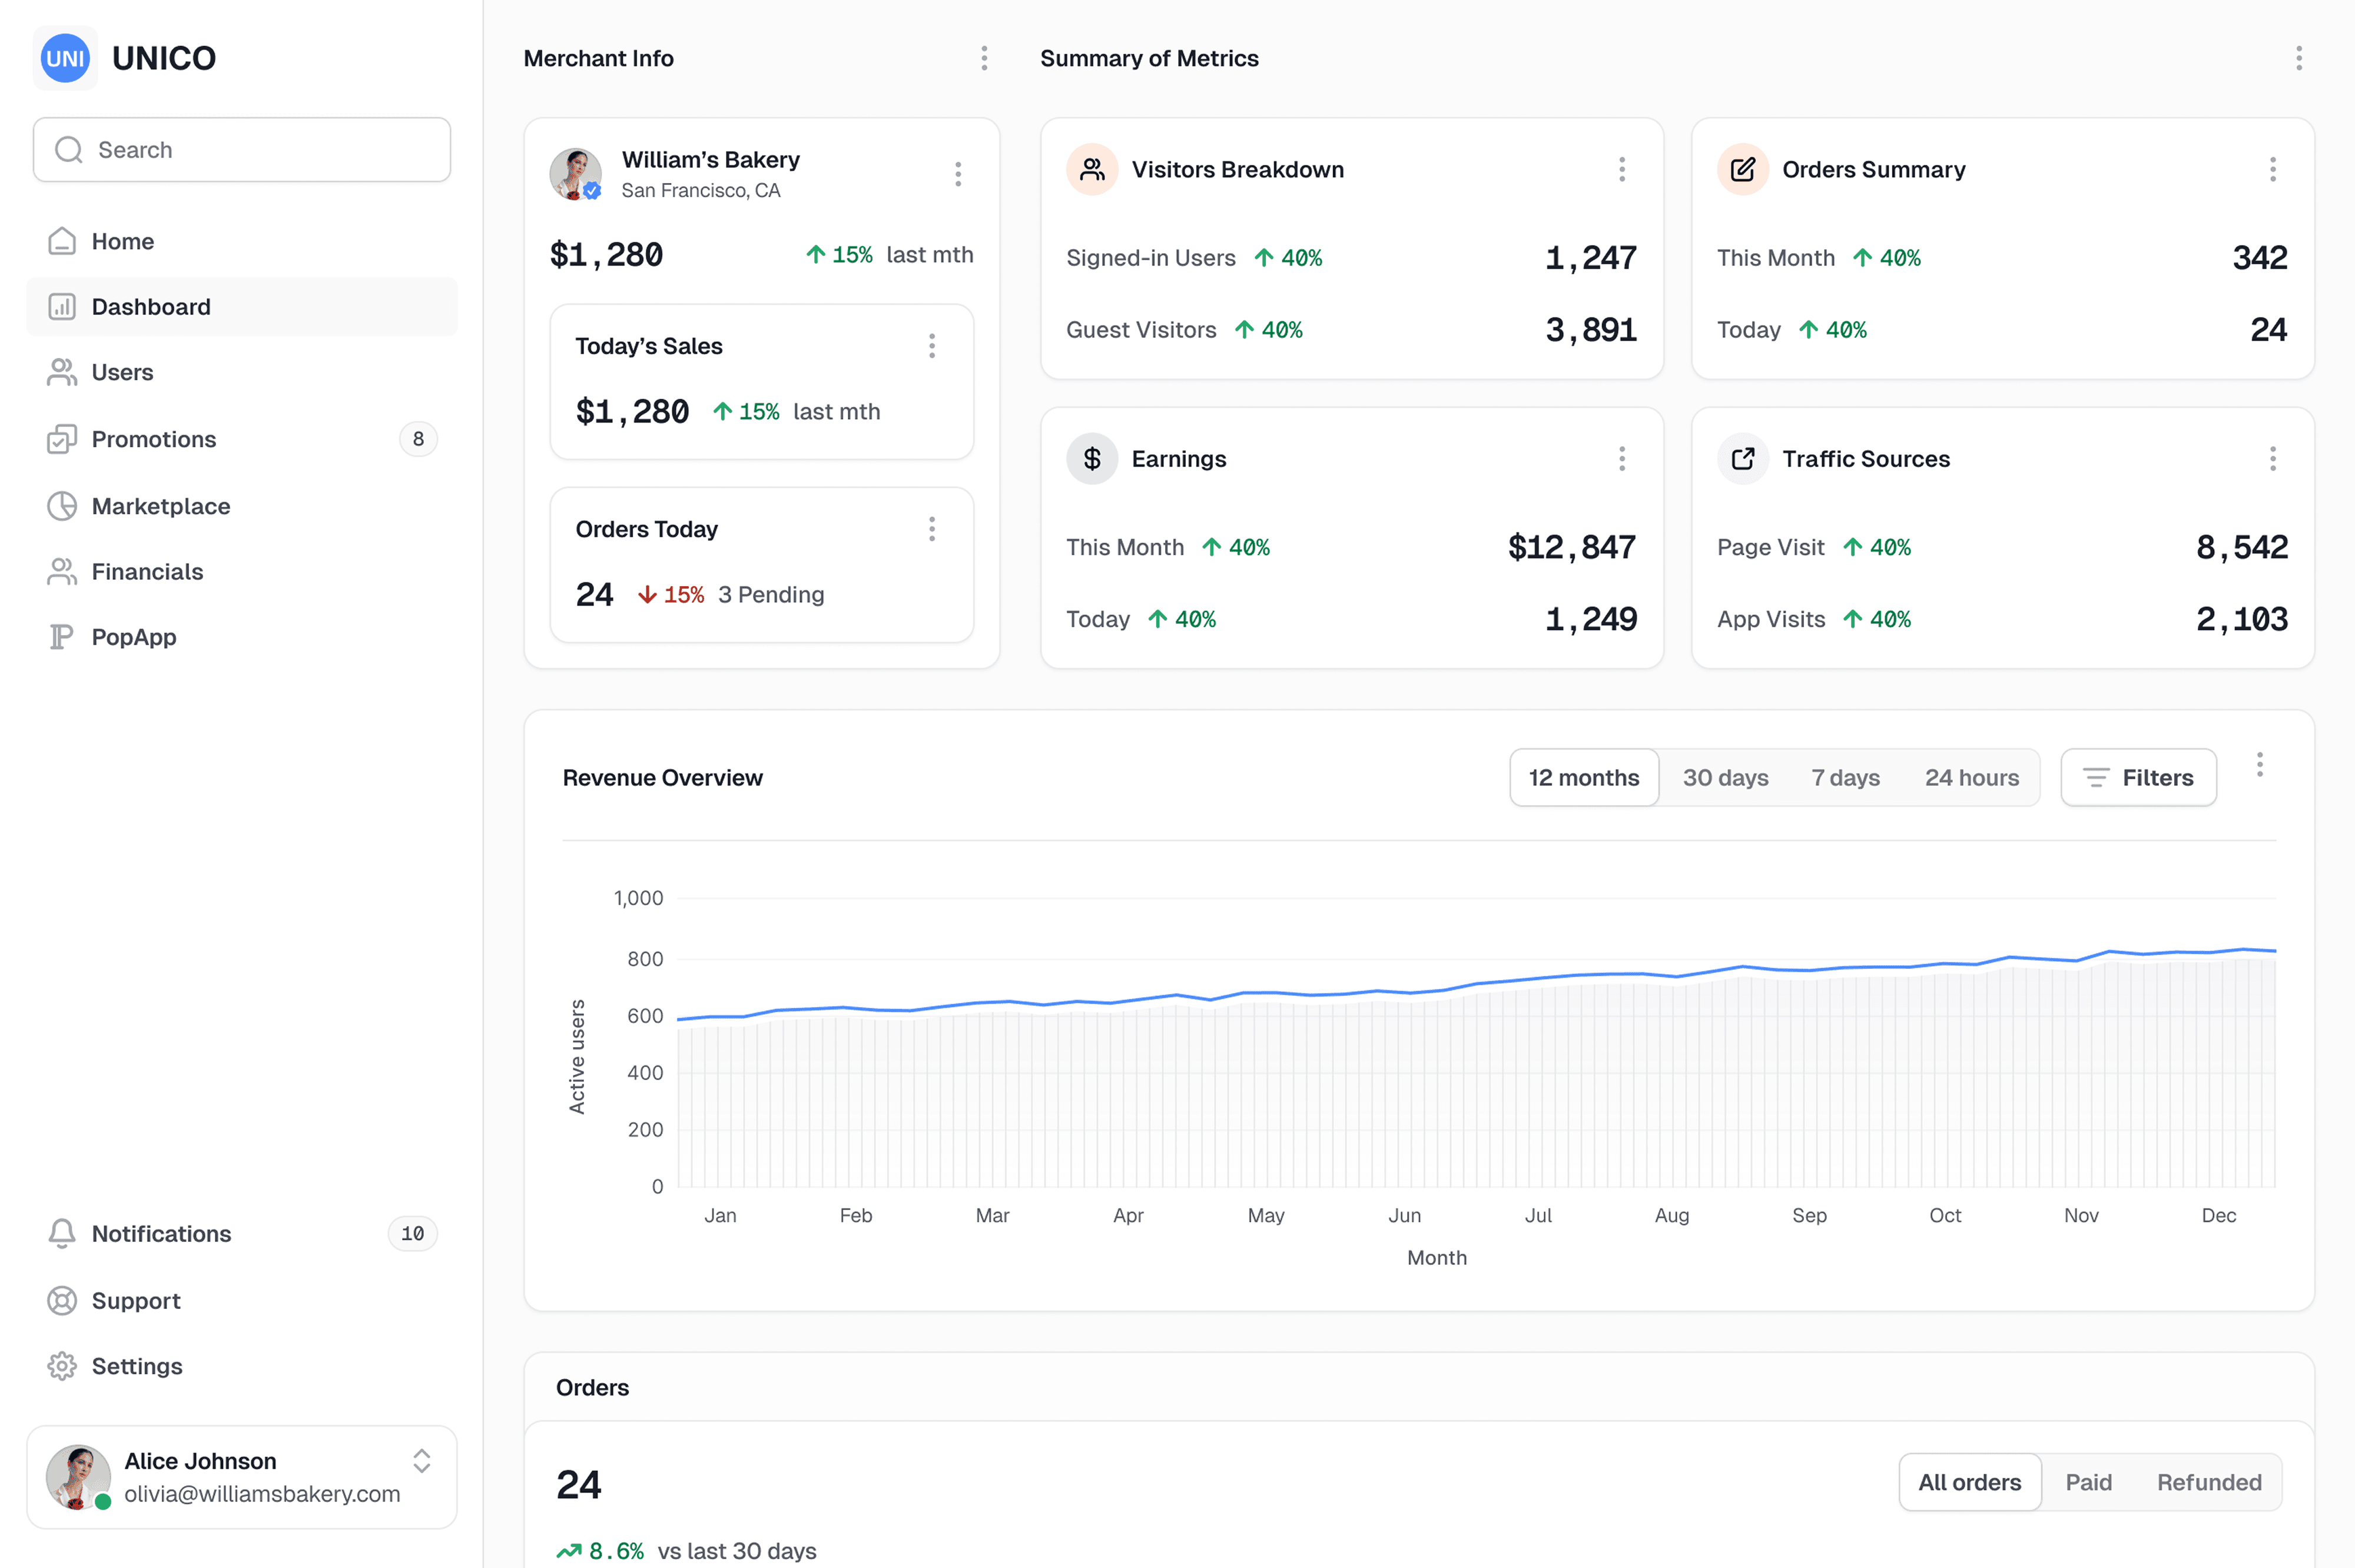The height and width of the screenshot is (1568, 2355).
Task: Open Notifications bell in sidebar
Action: 62,1233
